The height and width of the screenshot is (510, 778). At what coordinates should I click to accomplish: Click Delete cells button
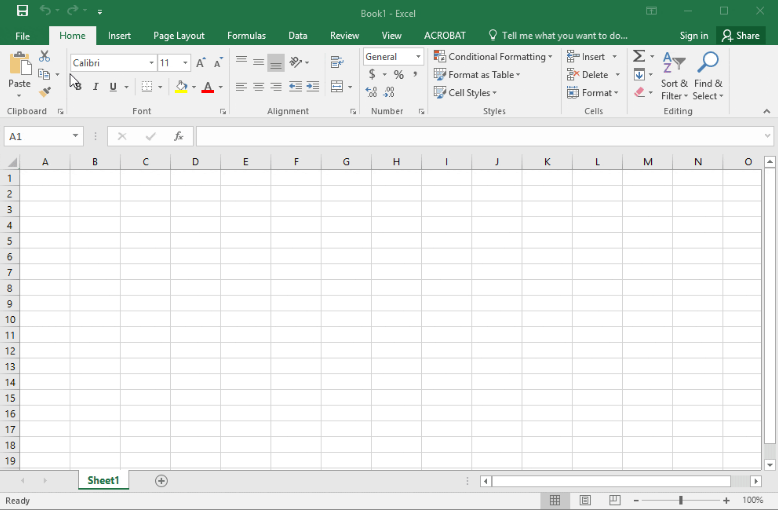coord(588,74)
